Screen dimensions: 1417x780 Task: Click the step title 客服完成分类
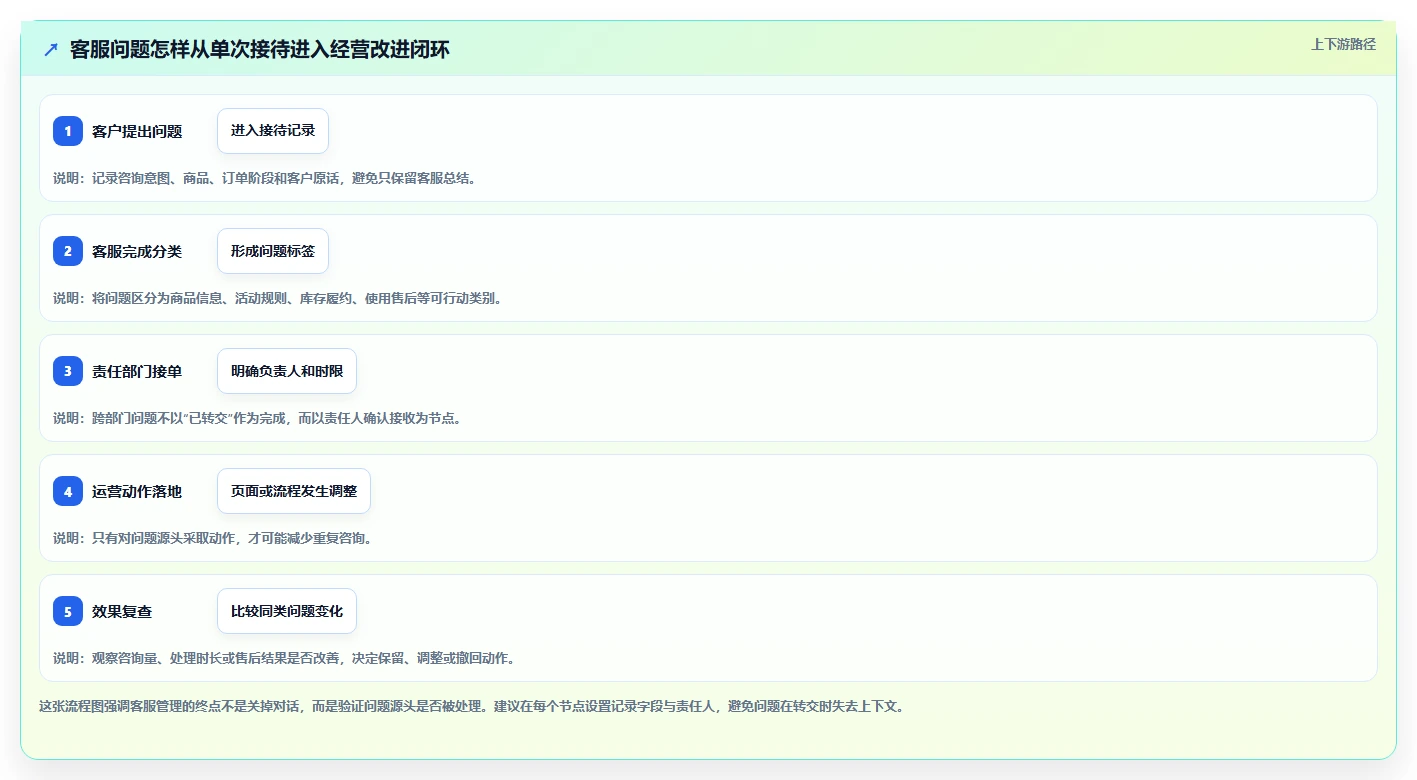pos(137,251)
